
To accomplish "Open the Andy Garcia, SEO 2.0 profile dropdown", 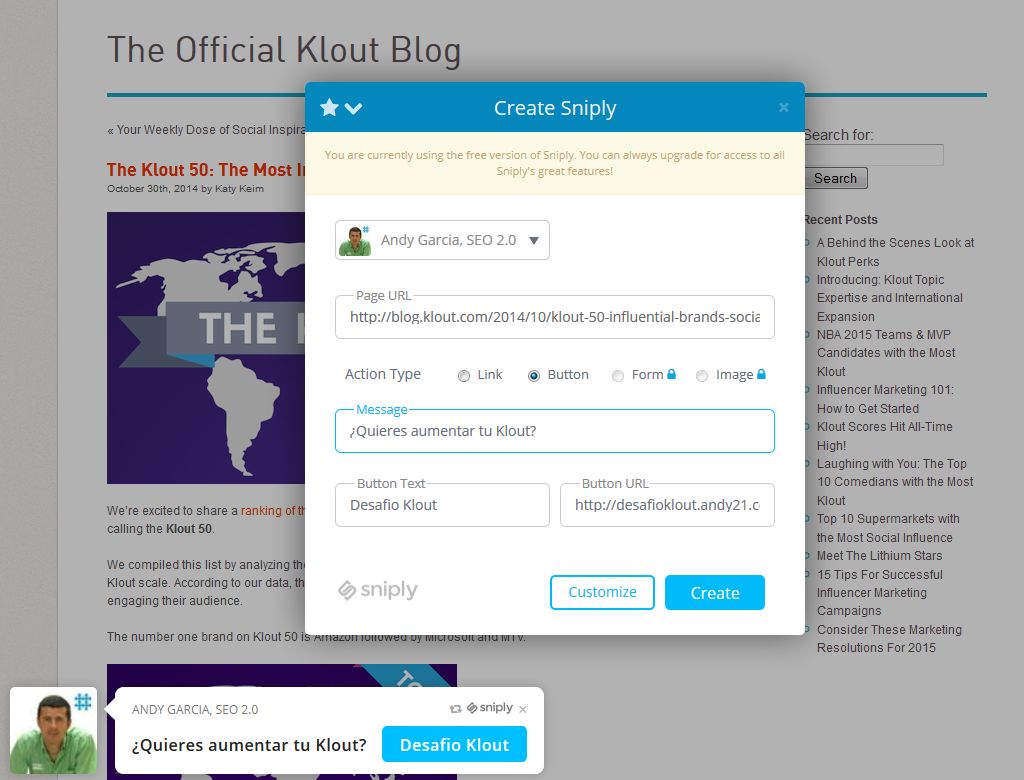I will tap(442, 240).
